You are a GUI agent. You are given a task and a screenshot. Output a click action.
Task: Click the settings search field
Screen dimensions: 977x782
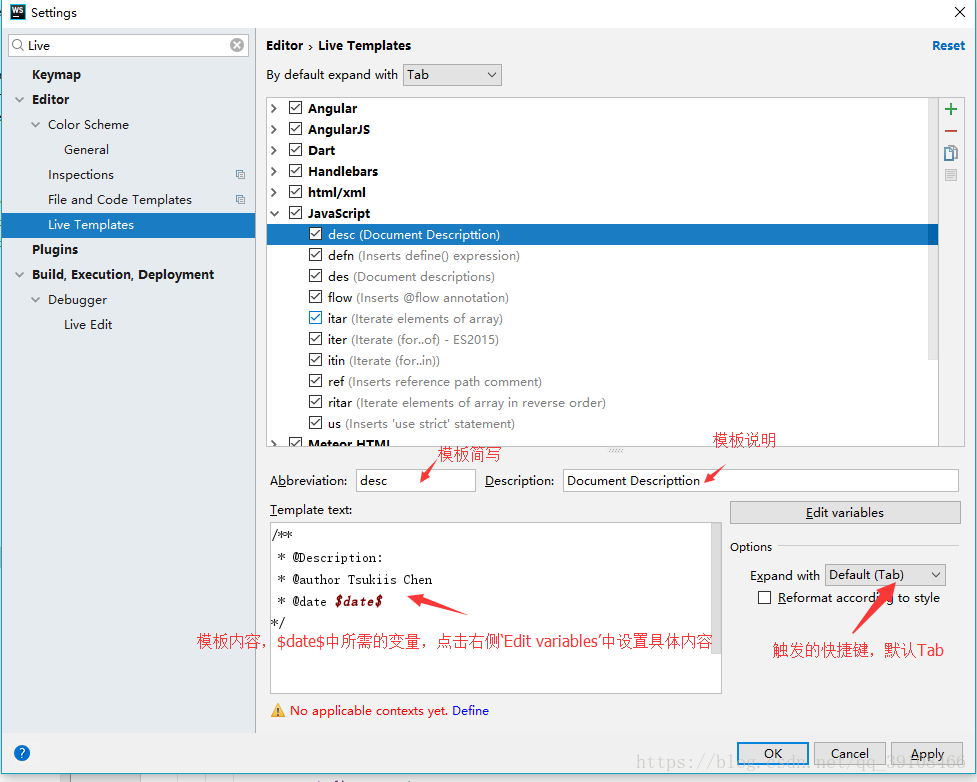128,45
